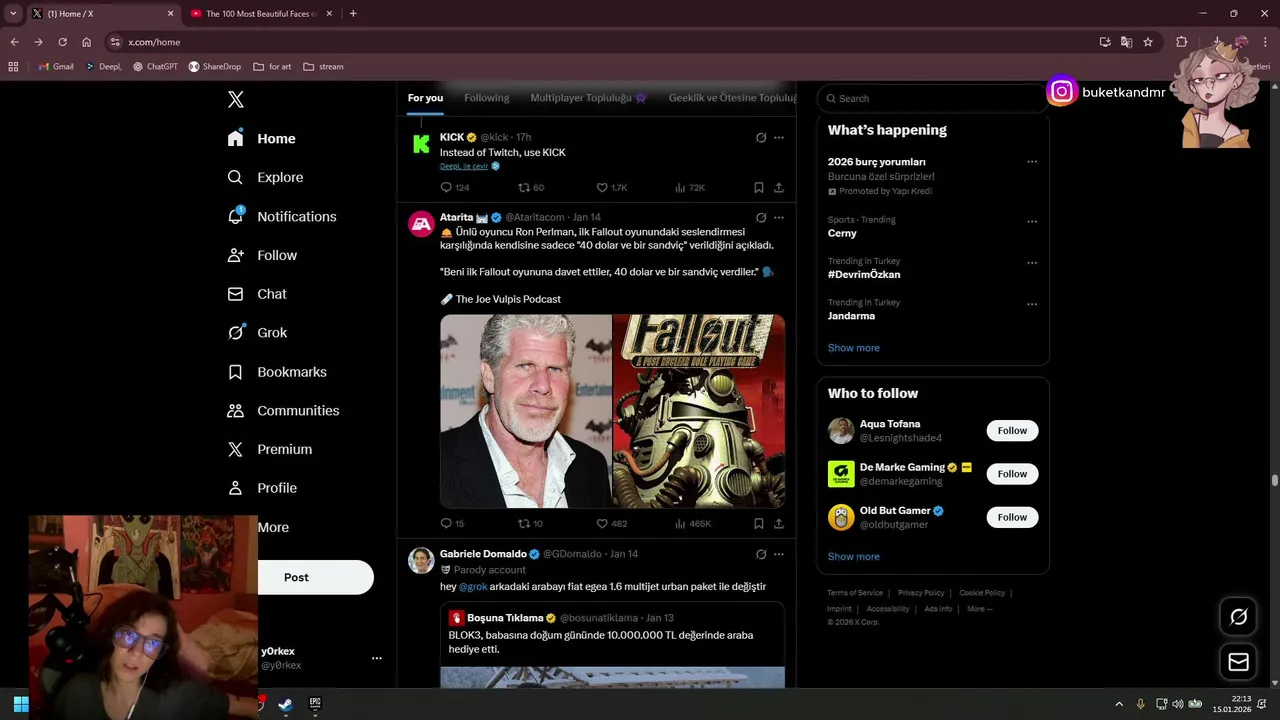The width and height of the screenshot is (1280, 720).
Task: Click the @grok mention link
Action: 473,587
